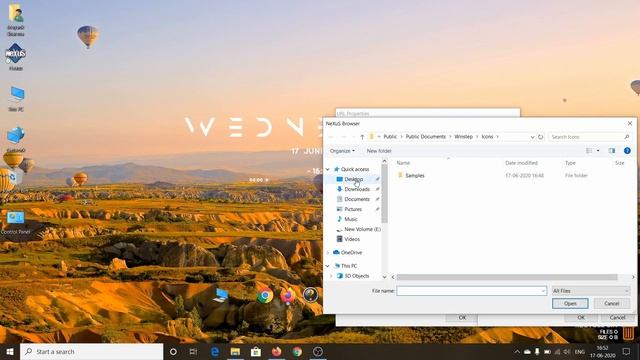Image resolution: width=640 pixels, height=360 pixels.
Task: Open the Organize dropdown menu
Action: [x=342, y=151]
